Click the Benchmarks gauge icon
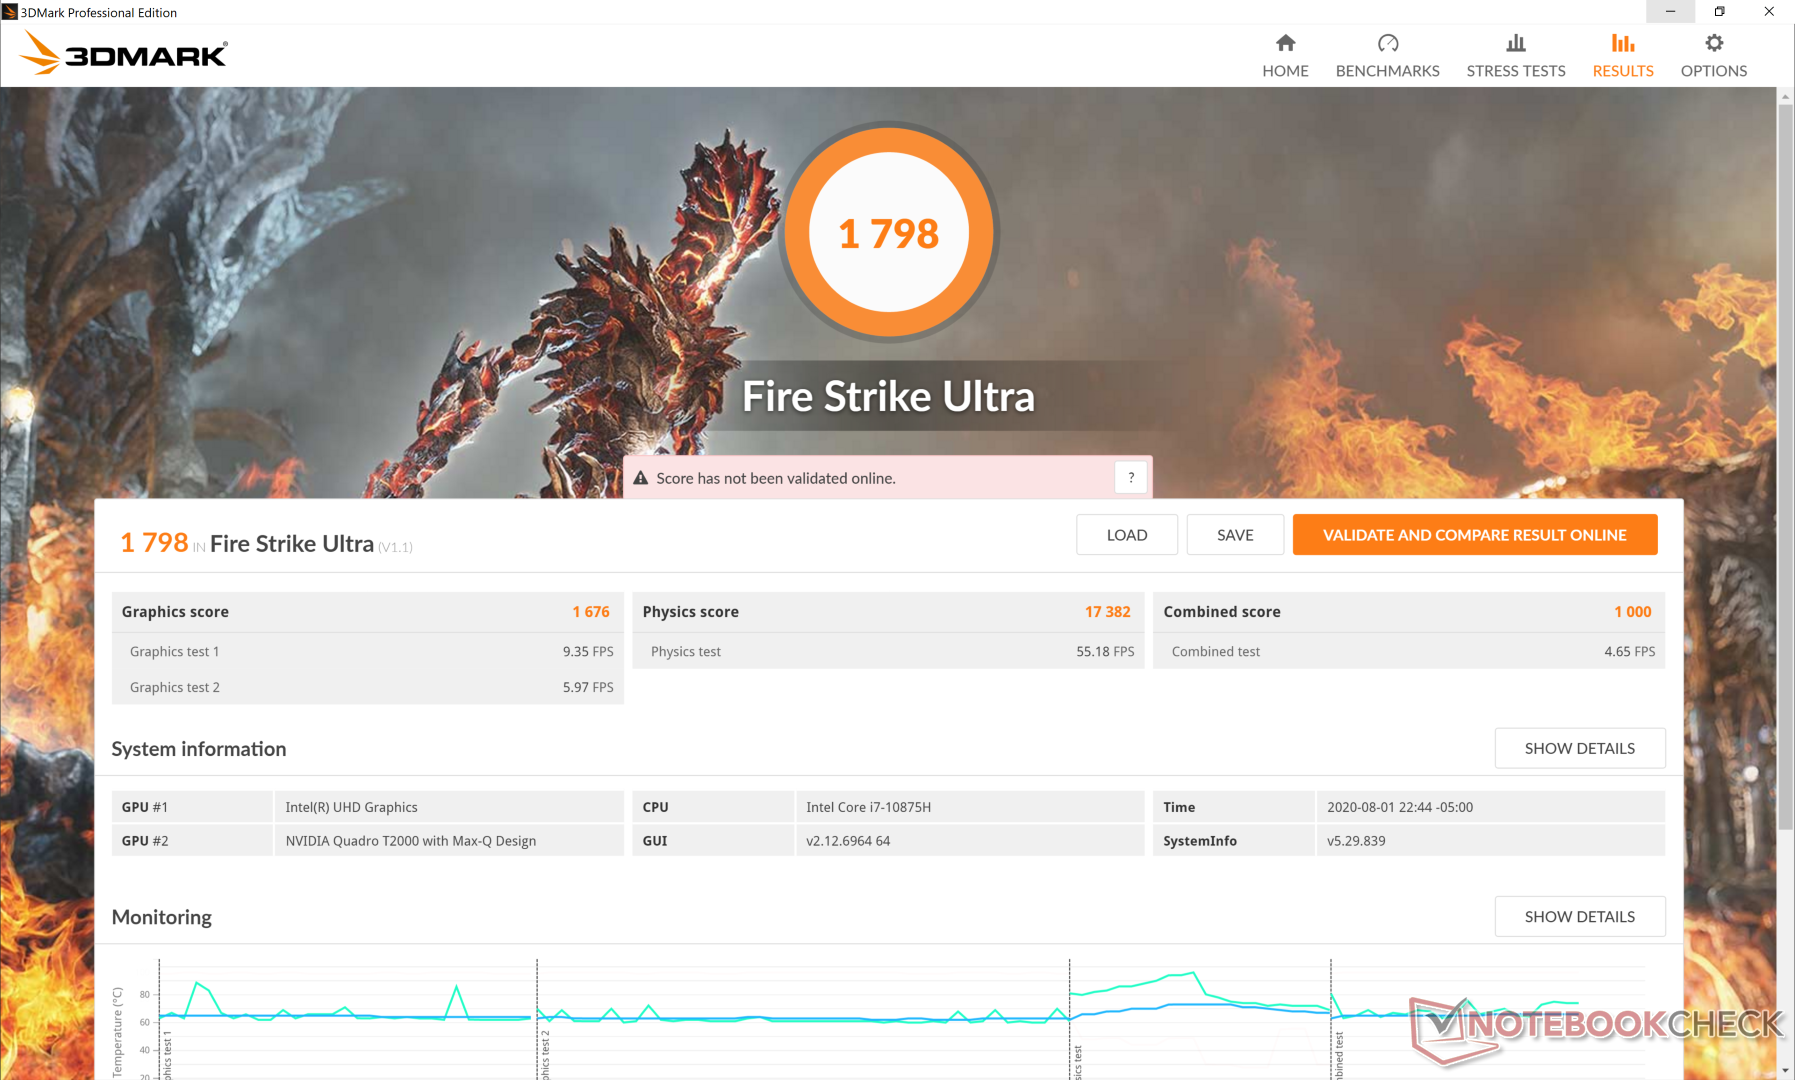Viewport: 1795px width, 1080px height. (x=1388, y=43)
